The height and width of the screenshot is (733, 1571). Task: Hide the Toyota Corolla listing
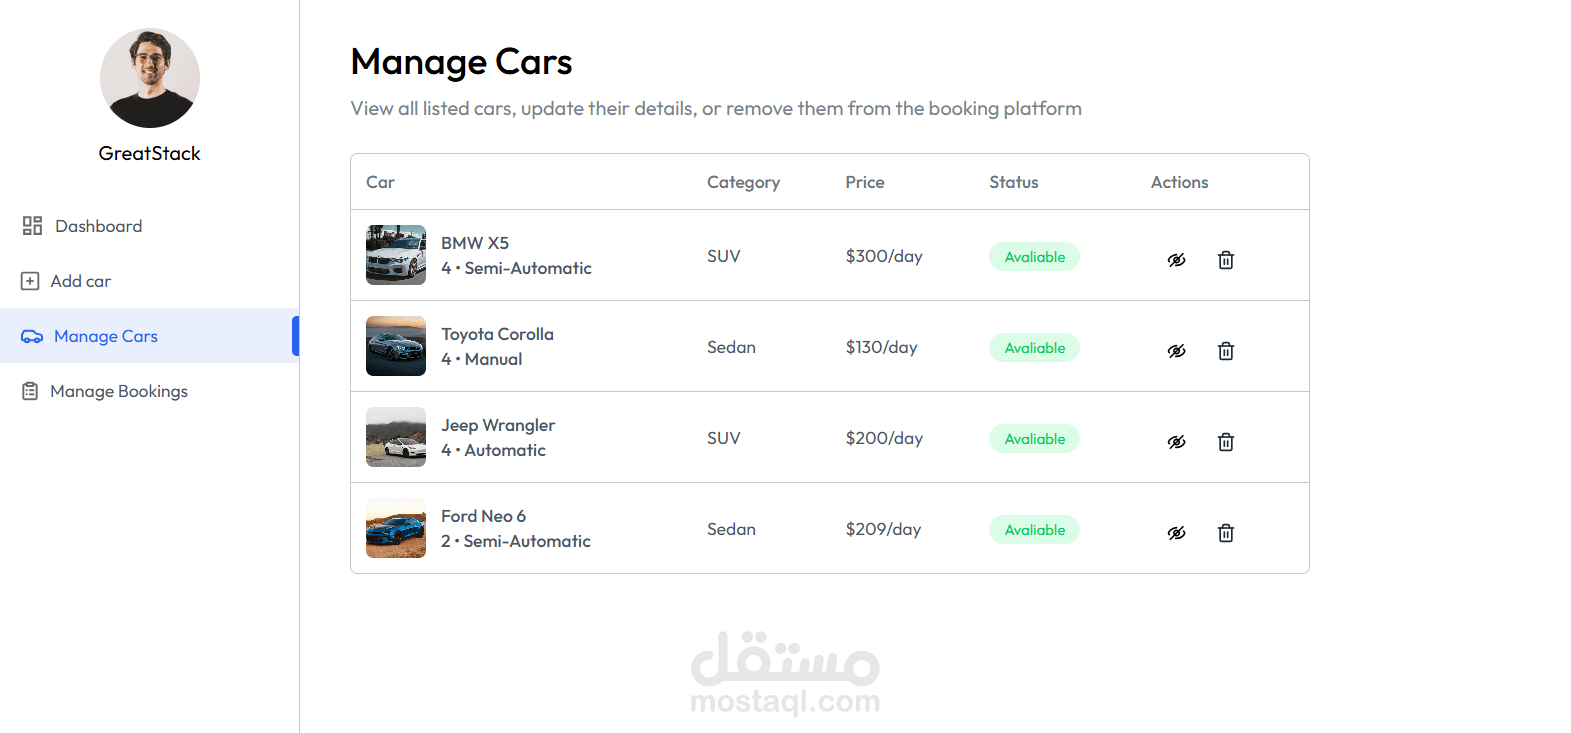click(1177, 351)
